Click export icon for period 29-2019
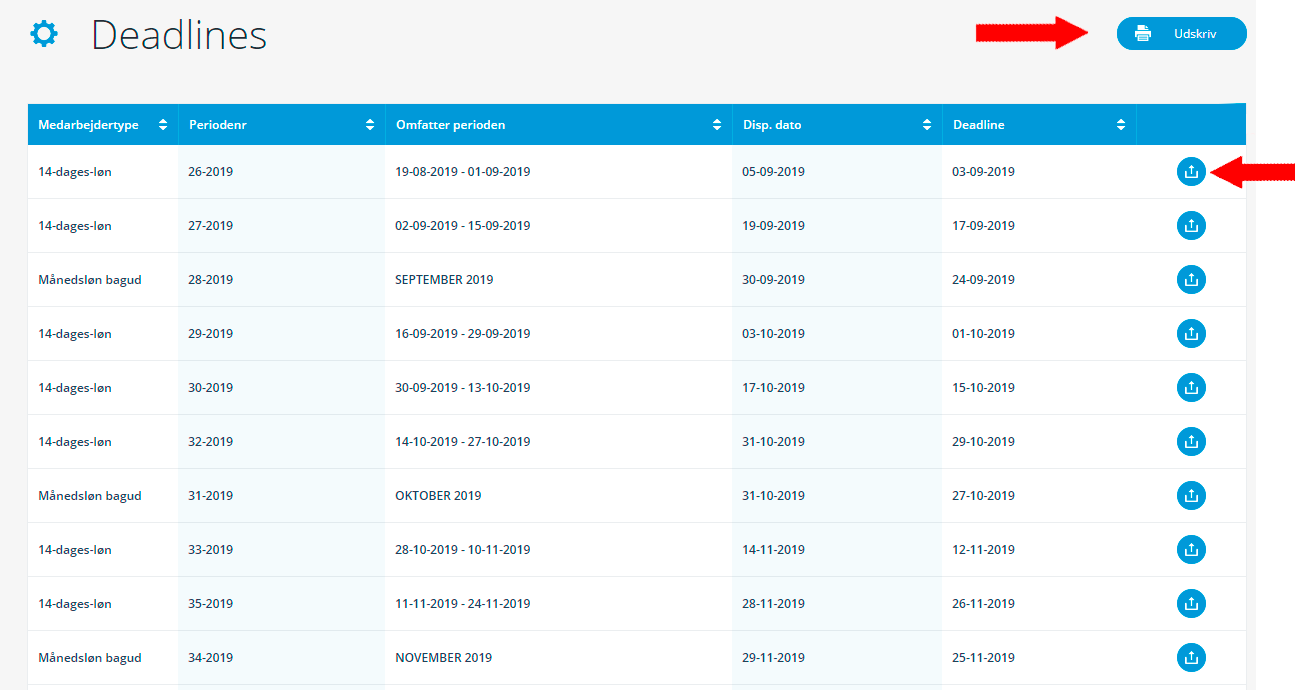 [1190, 334]
